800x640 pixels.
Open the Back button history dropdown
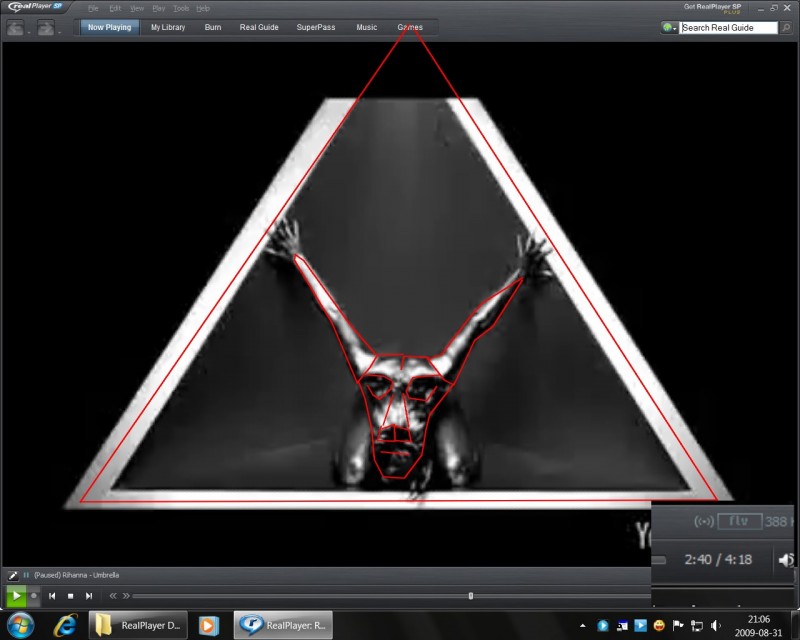coord(29,32)
